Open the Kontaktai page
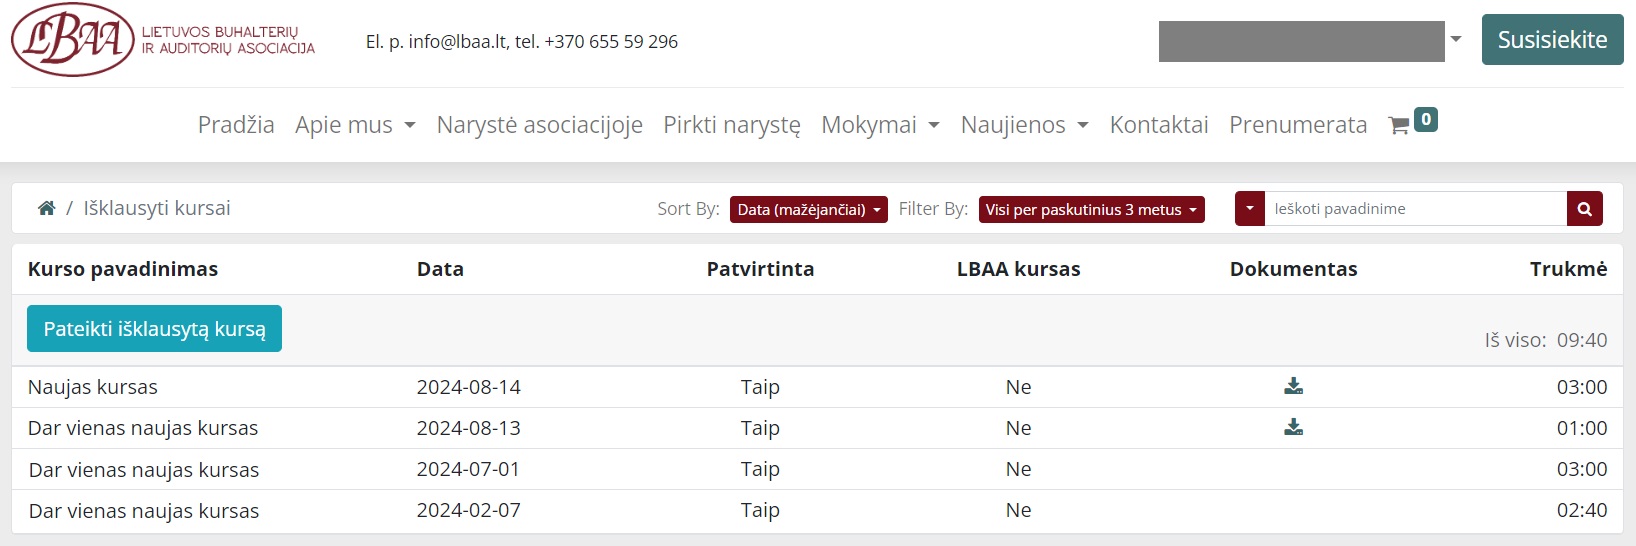 [x=1158, y=125]
